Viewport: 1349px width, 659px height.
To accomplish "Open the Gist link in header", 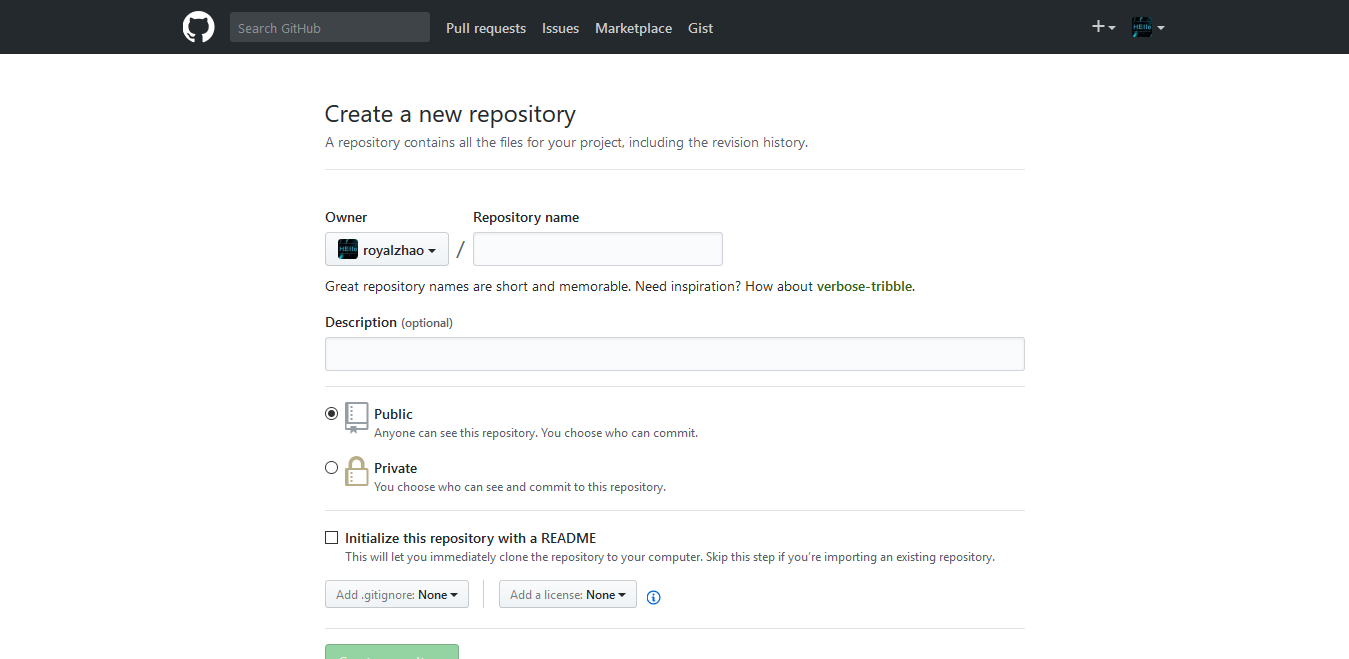I will (700, 28).
